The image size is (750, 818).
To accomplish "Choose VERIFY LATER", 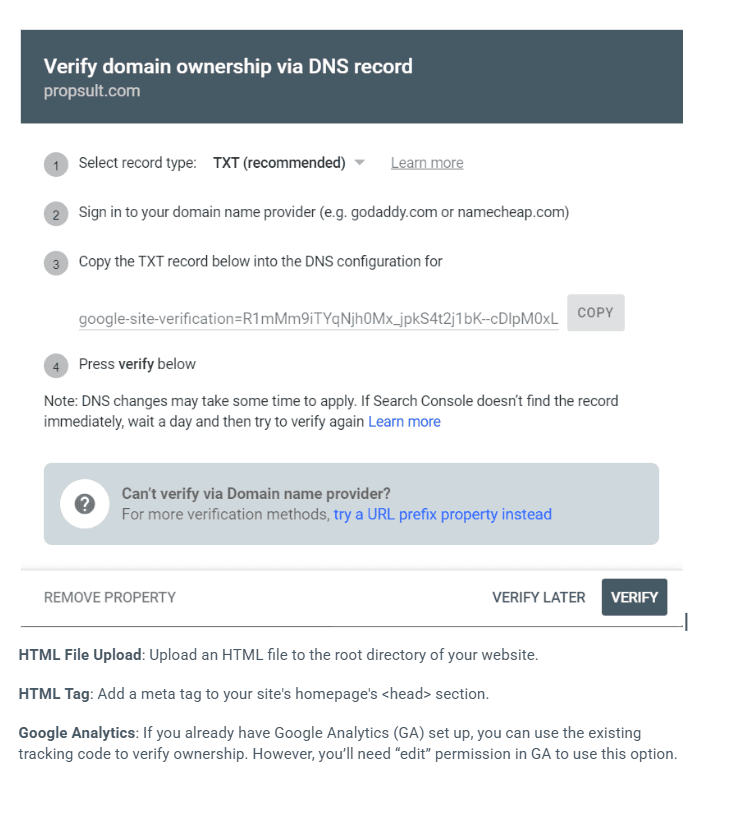I will tap(538, 597).
